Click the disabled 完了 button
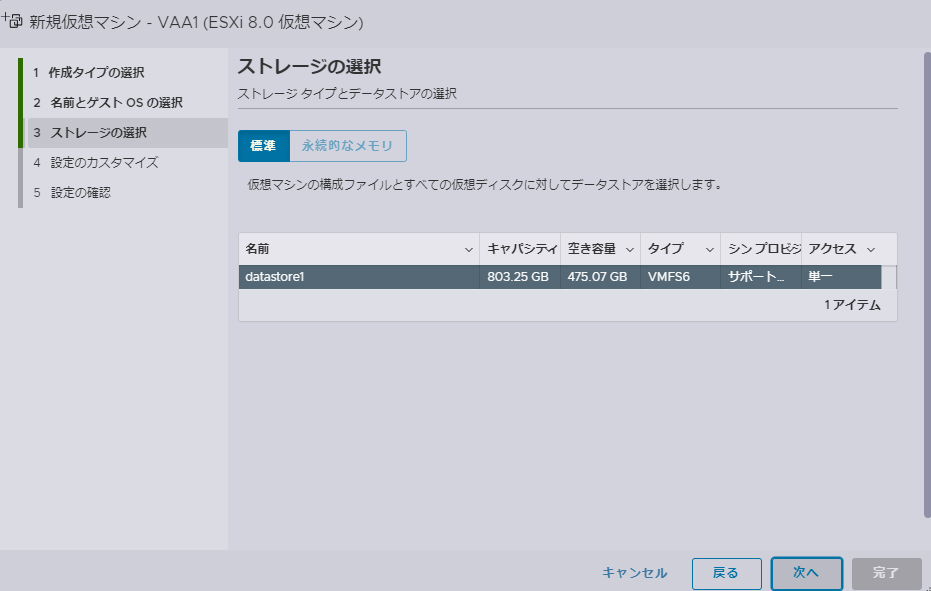This screenshot has width=931, height=591. 886,573
